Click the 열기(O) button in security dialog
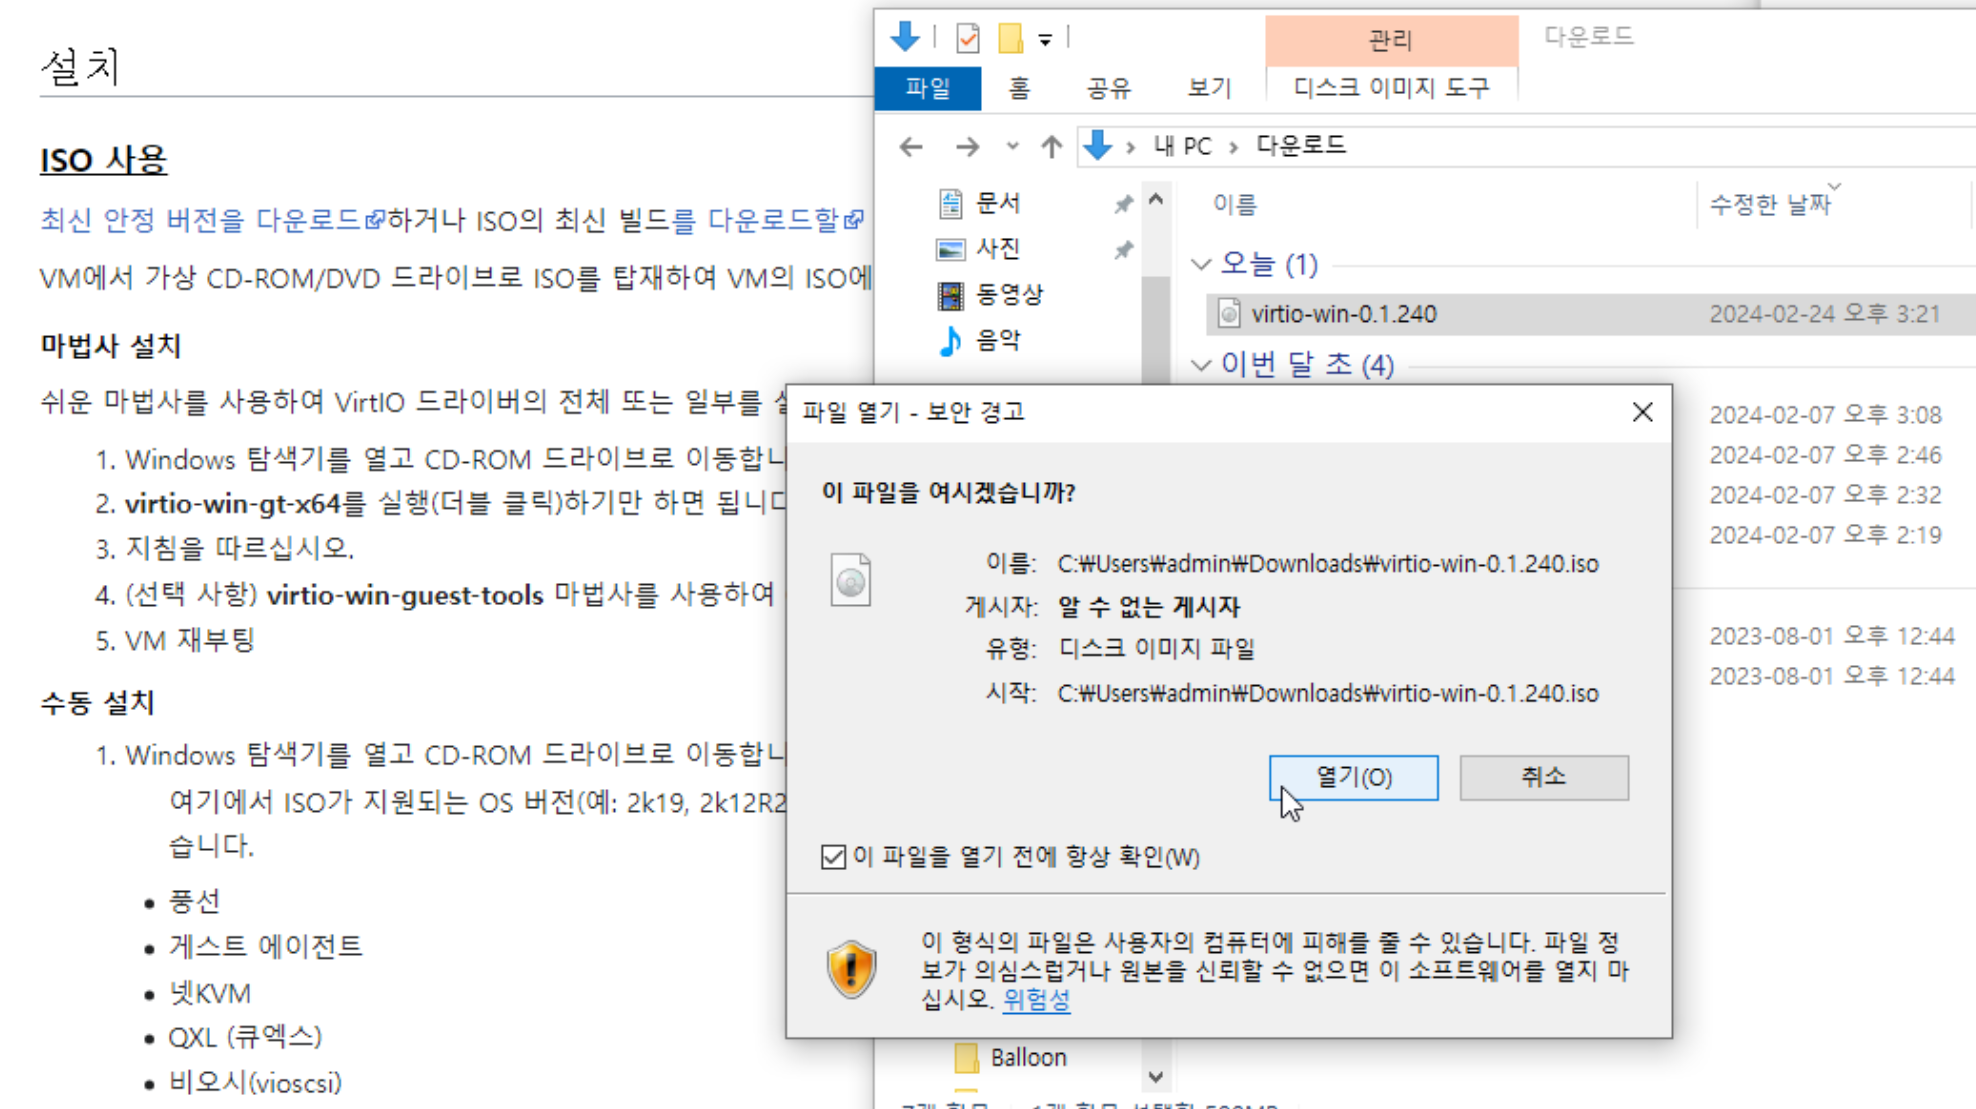This screenshot has height=1109, width=1976. [x=1353, y=777]
